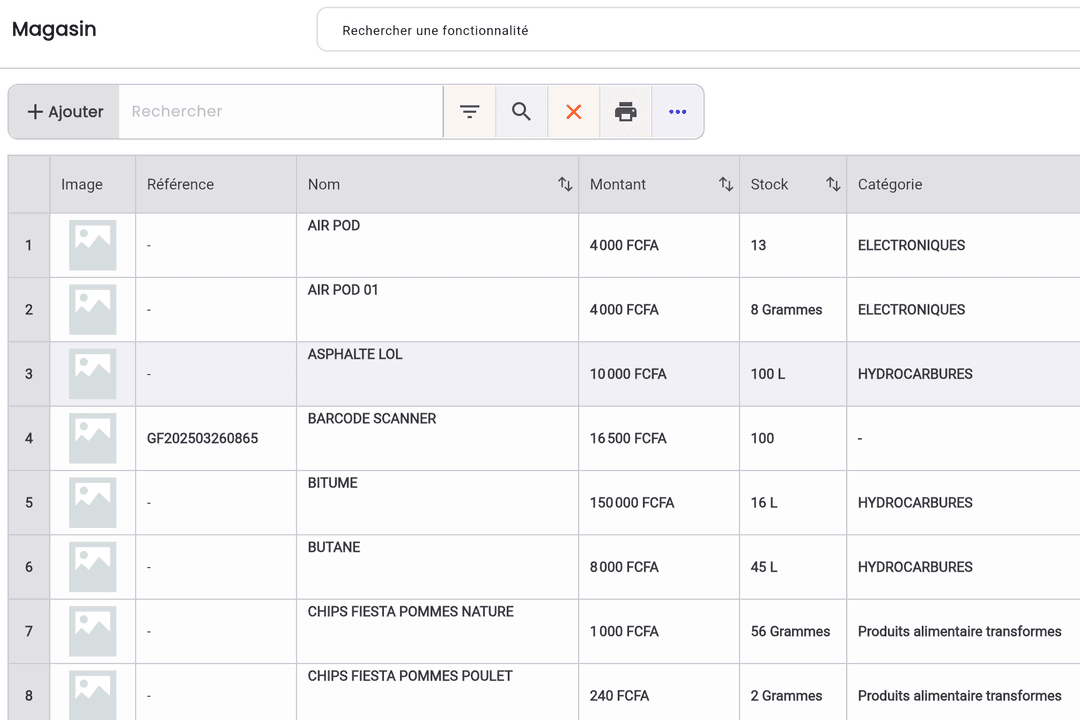Viewport: 1080px width, 720px height.
Task: Open the filter options icon
Action: pos(470,112)
